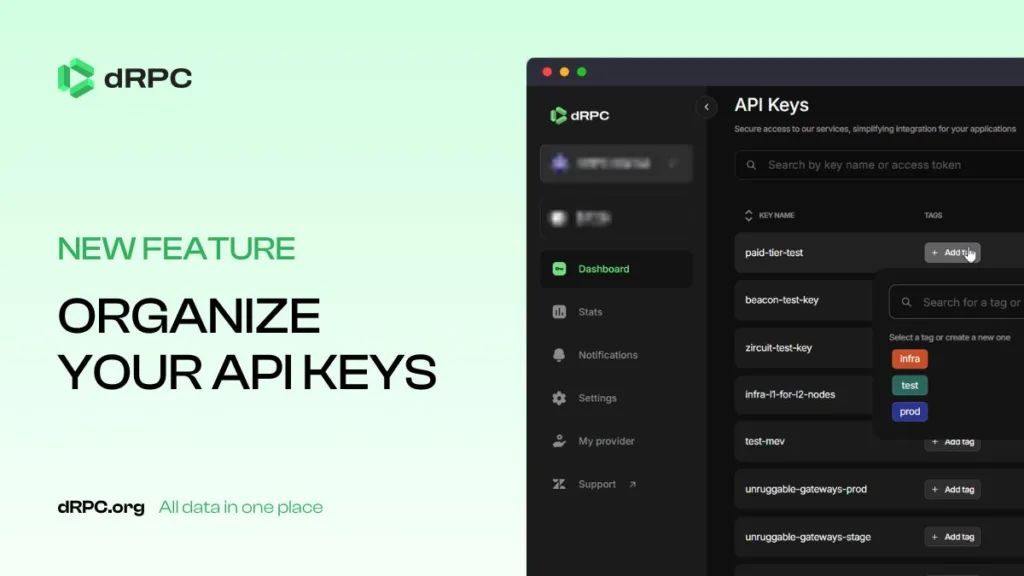1024x576 pixels.
Task: Open the Dashboard menu item
Action: tap(616, 269)
